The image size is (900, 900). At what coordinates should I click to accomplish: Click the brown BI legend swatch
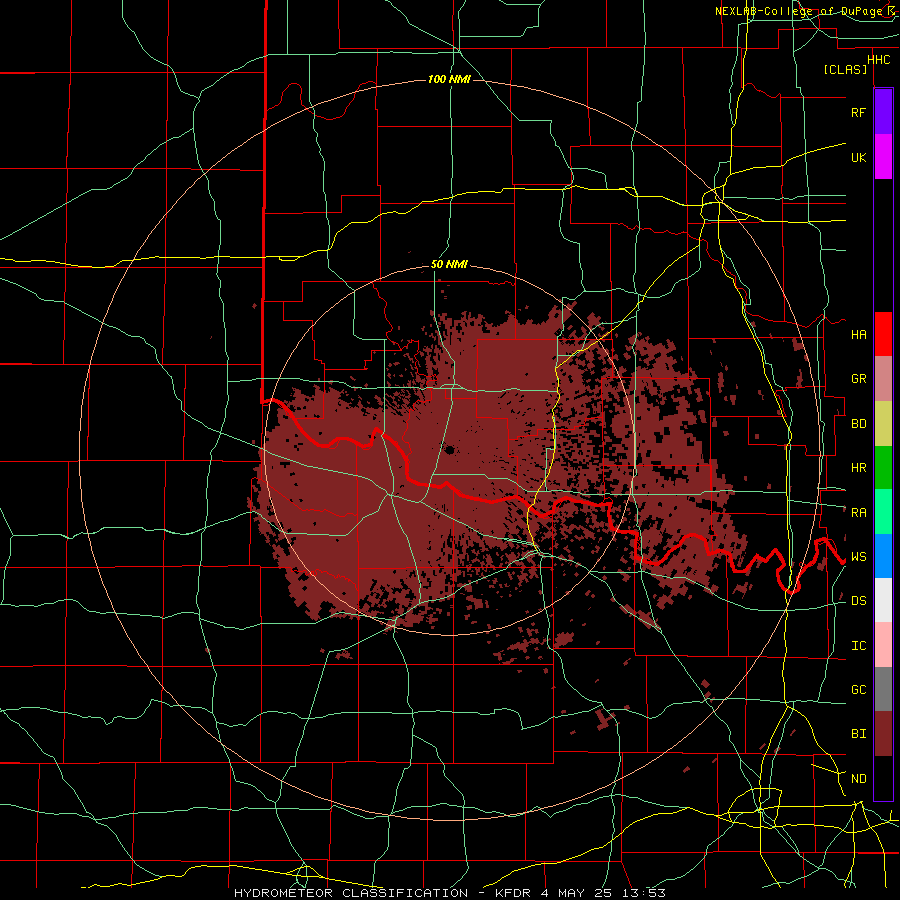tap(883, 734)
